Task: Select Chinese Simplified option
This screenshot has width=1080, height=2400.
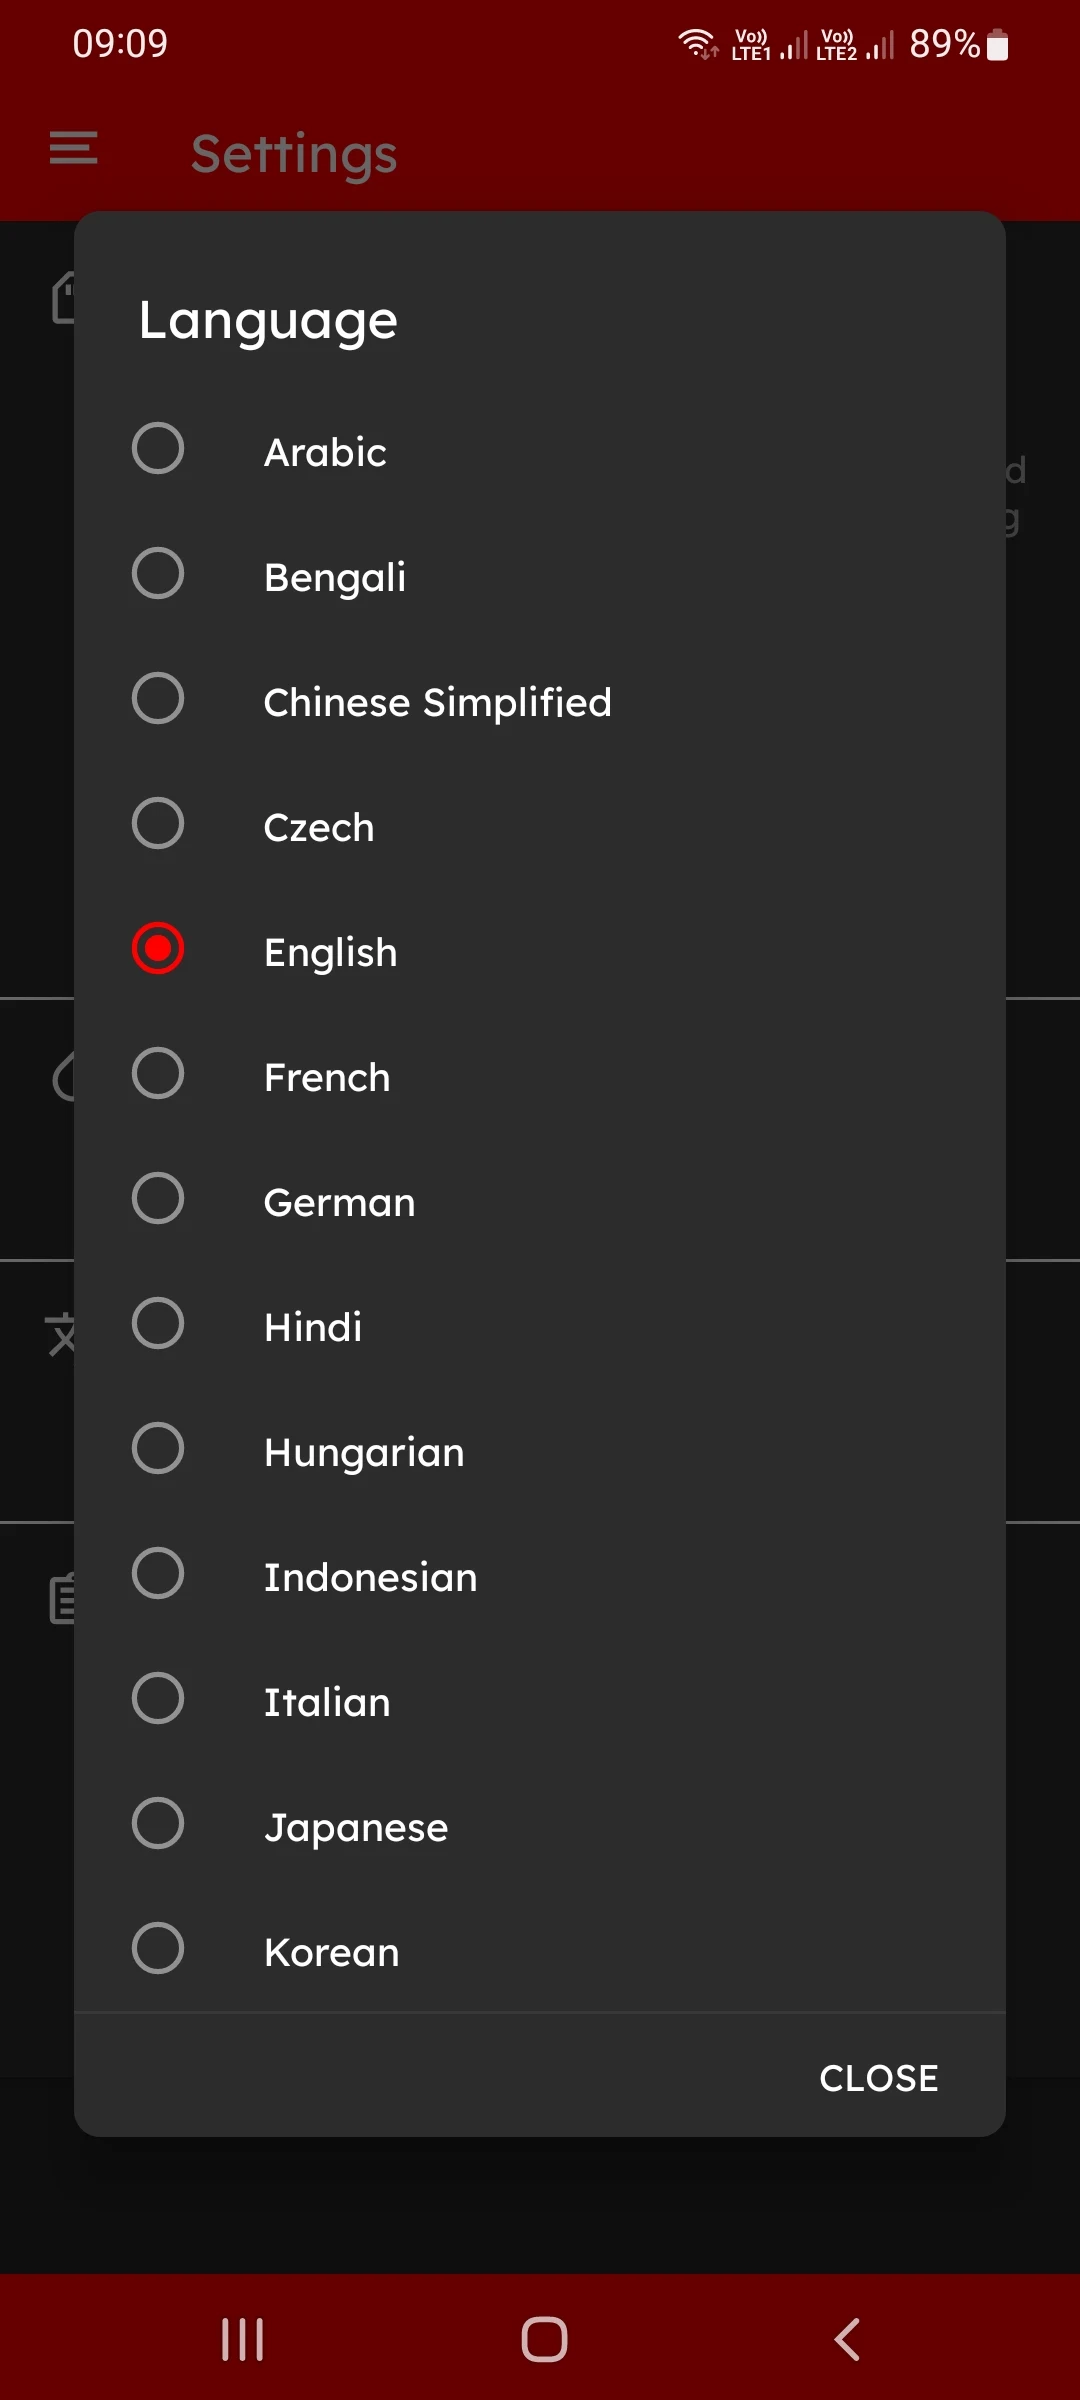Action: (x=540, y=701)
